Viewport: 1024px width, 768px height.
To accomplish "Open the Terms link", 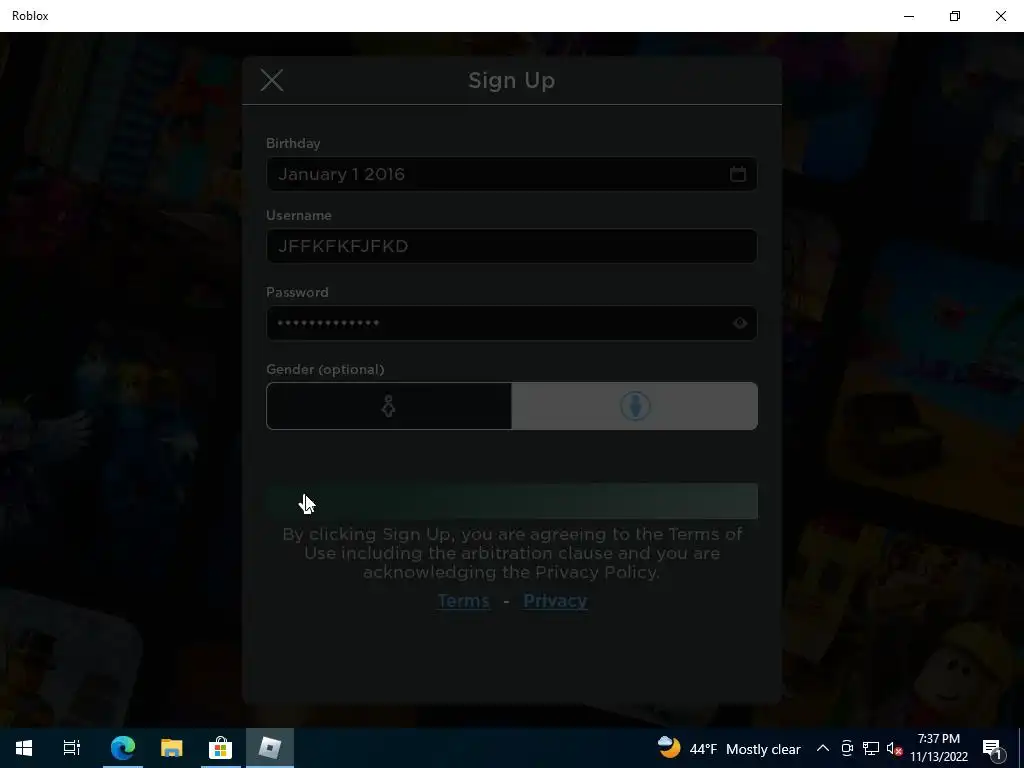I will (463, 601).
